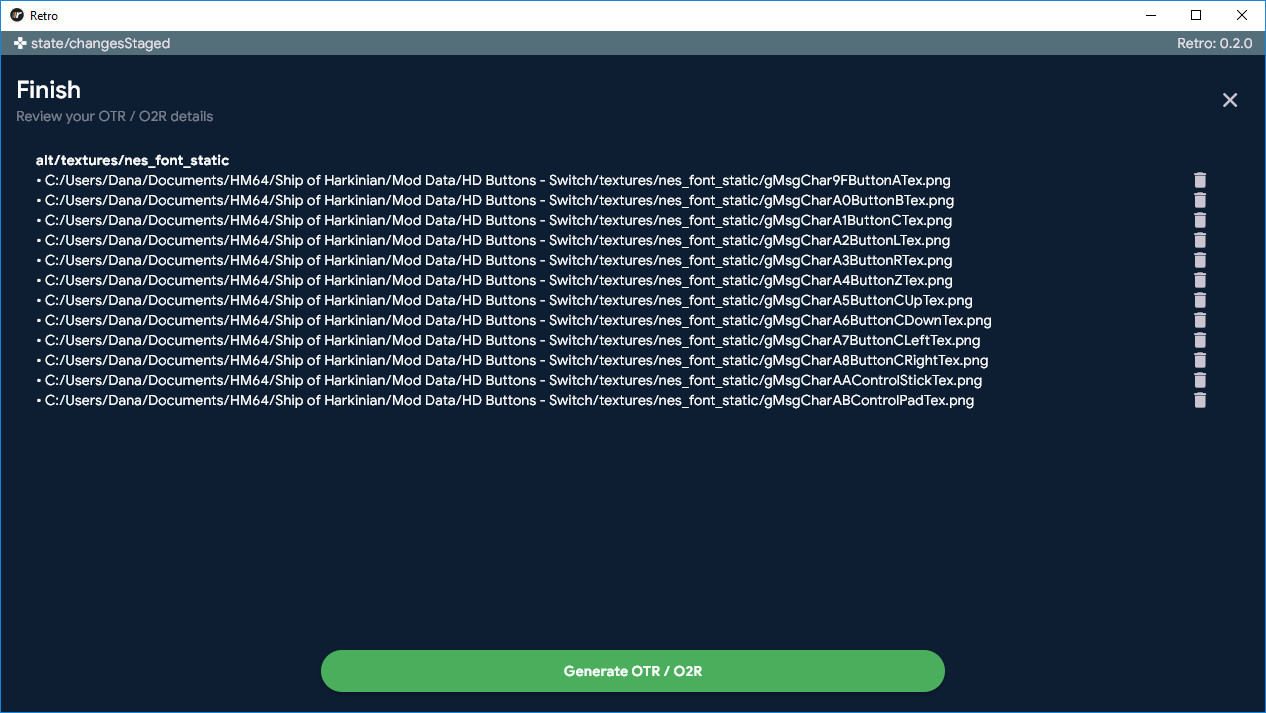Select the gMsgCharA0ButtonBTex.png file path
The width and height of the screenshot is (1266, 713).
pos(499,200)
